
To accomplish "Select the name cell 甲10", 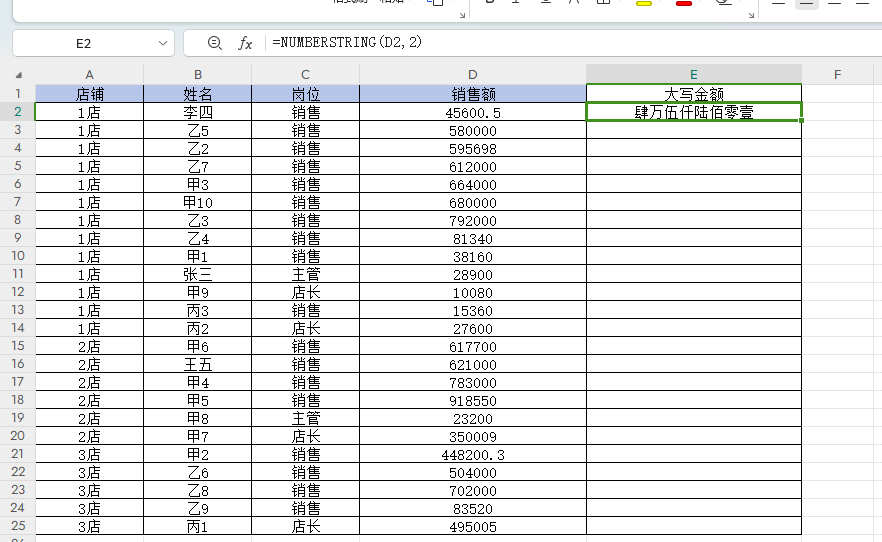I will (197, 202).
